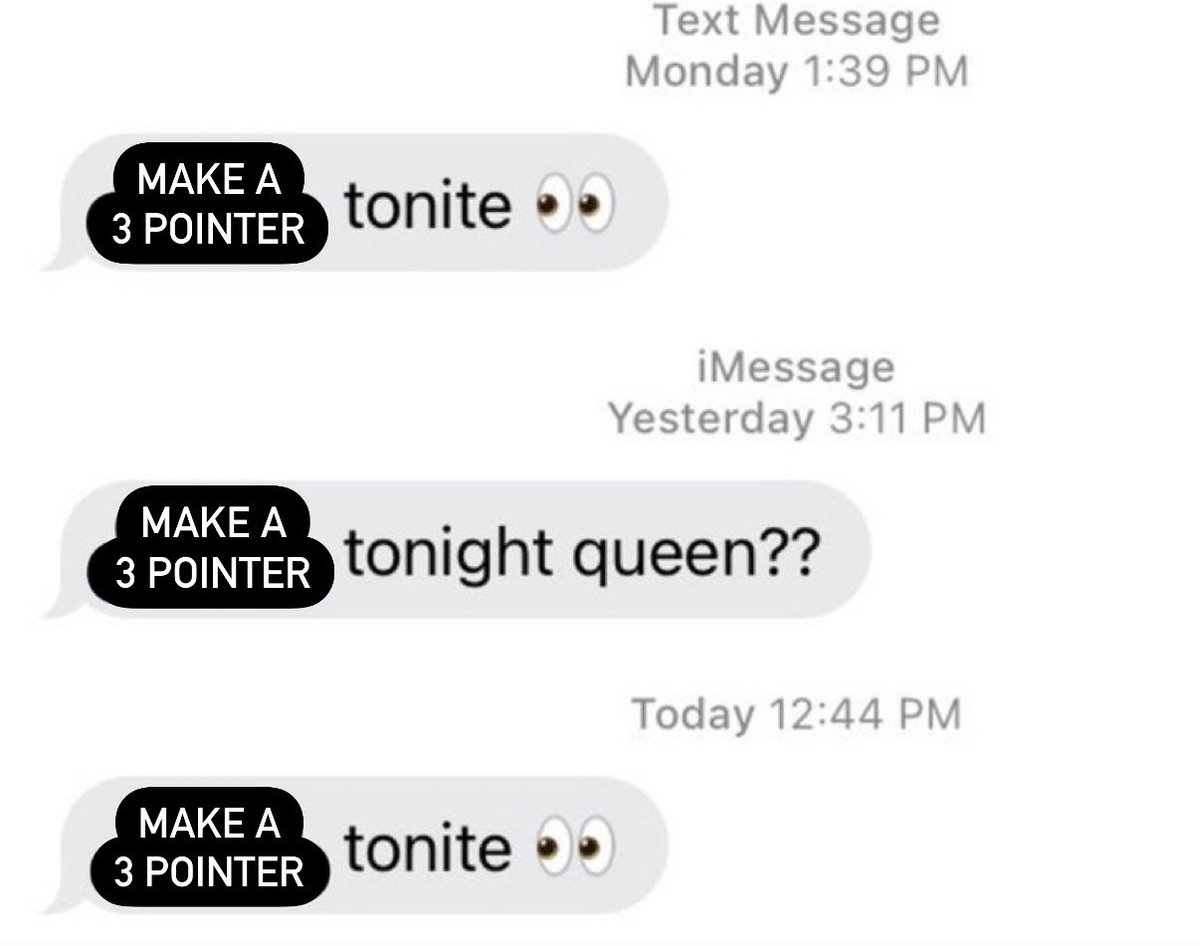Click the Today 12:44 PM timestamp
The height and width of the screenshot is (946, 1200).
(797, 713)
